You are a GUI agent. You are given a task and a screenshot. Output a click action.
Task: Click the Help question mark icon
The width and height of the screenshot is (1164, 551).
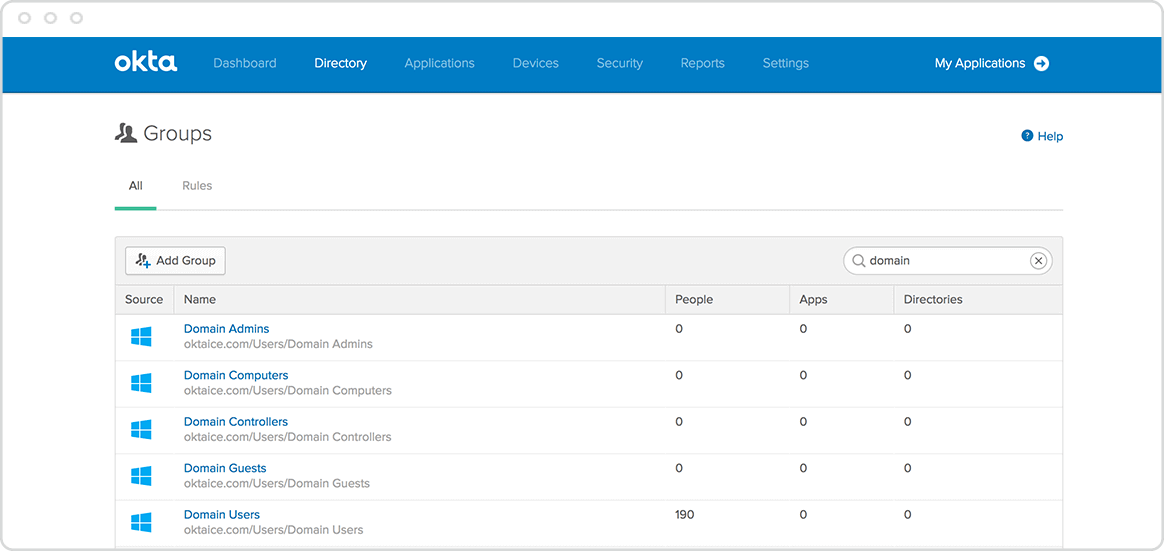click(1027, 136)
